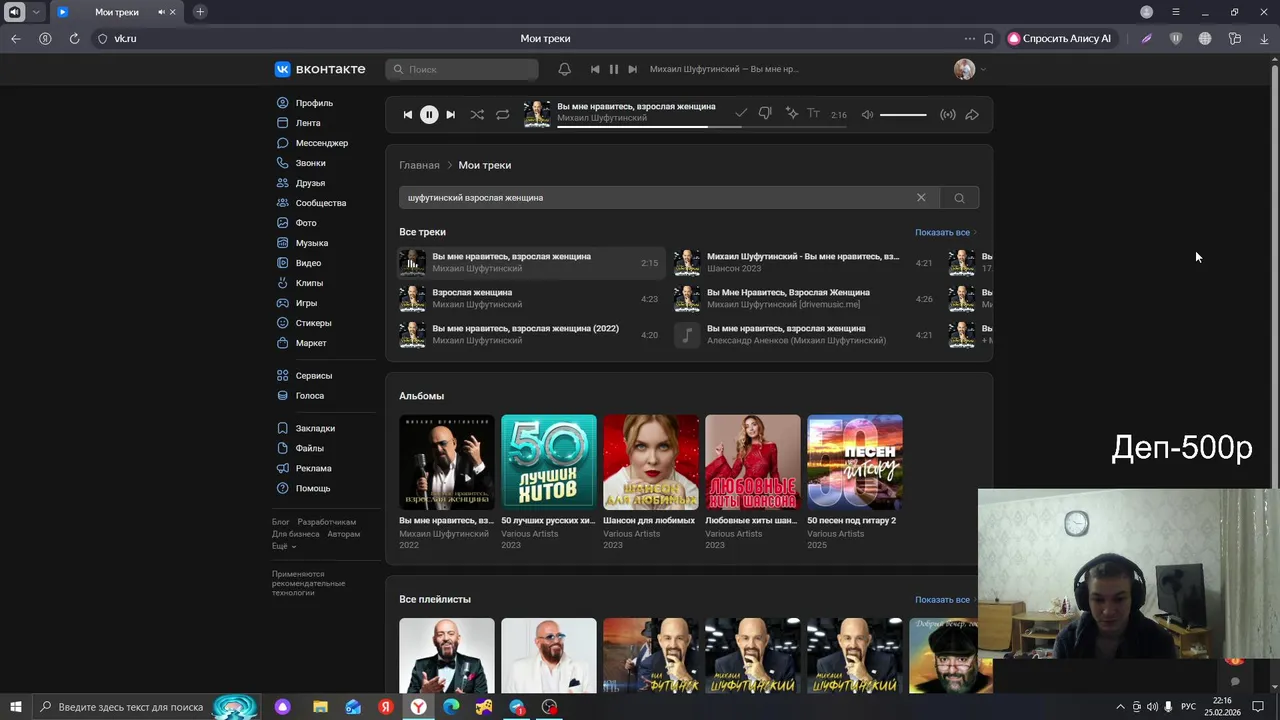Open Видео section icon
The width and height of the screenshot is (1280, 720).
pos(283,263)
